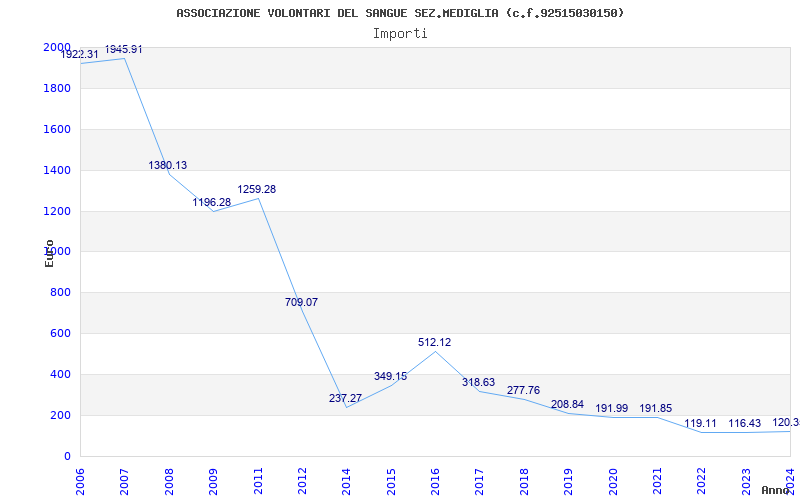Click the data label 116.43
The width and height of the screenshot is (800, 500).
[x=744, y=423]
